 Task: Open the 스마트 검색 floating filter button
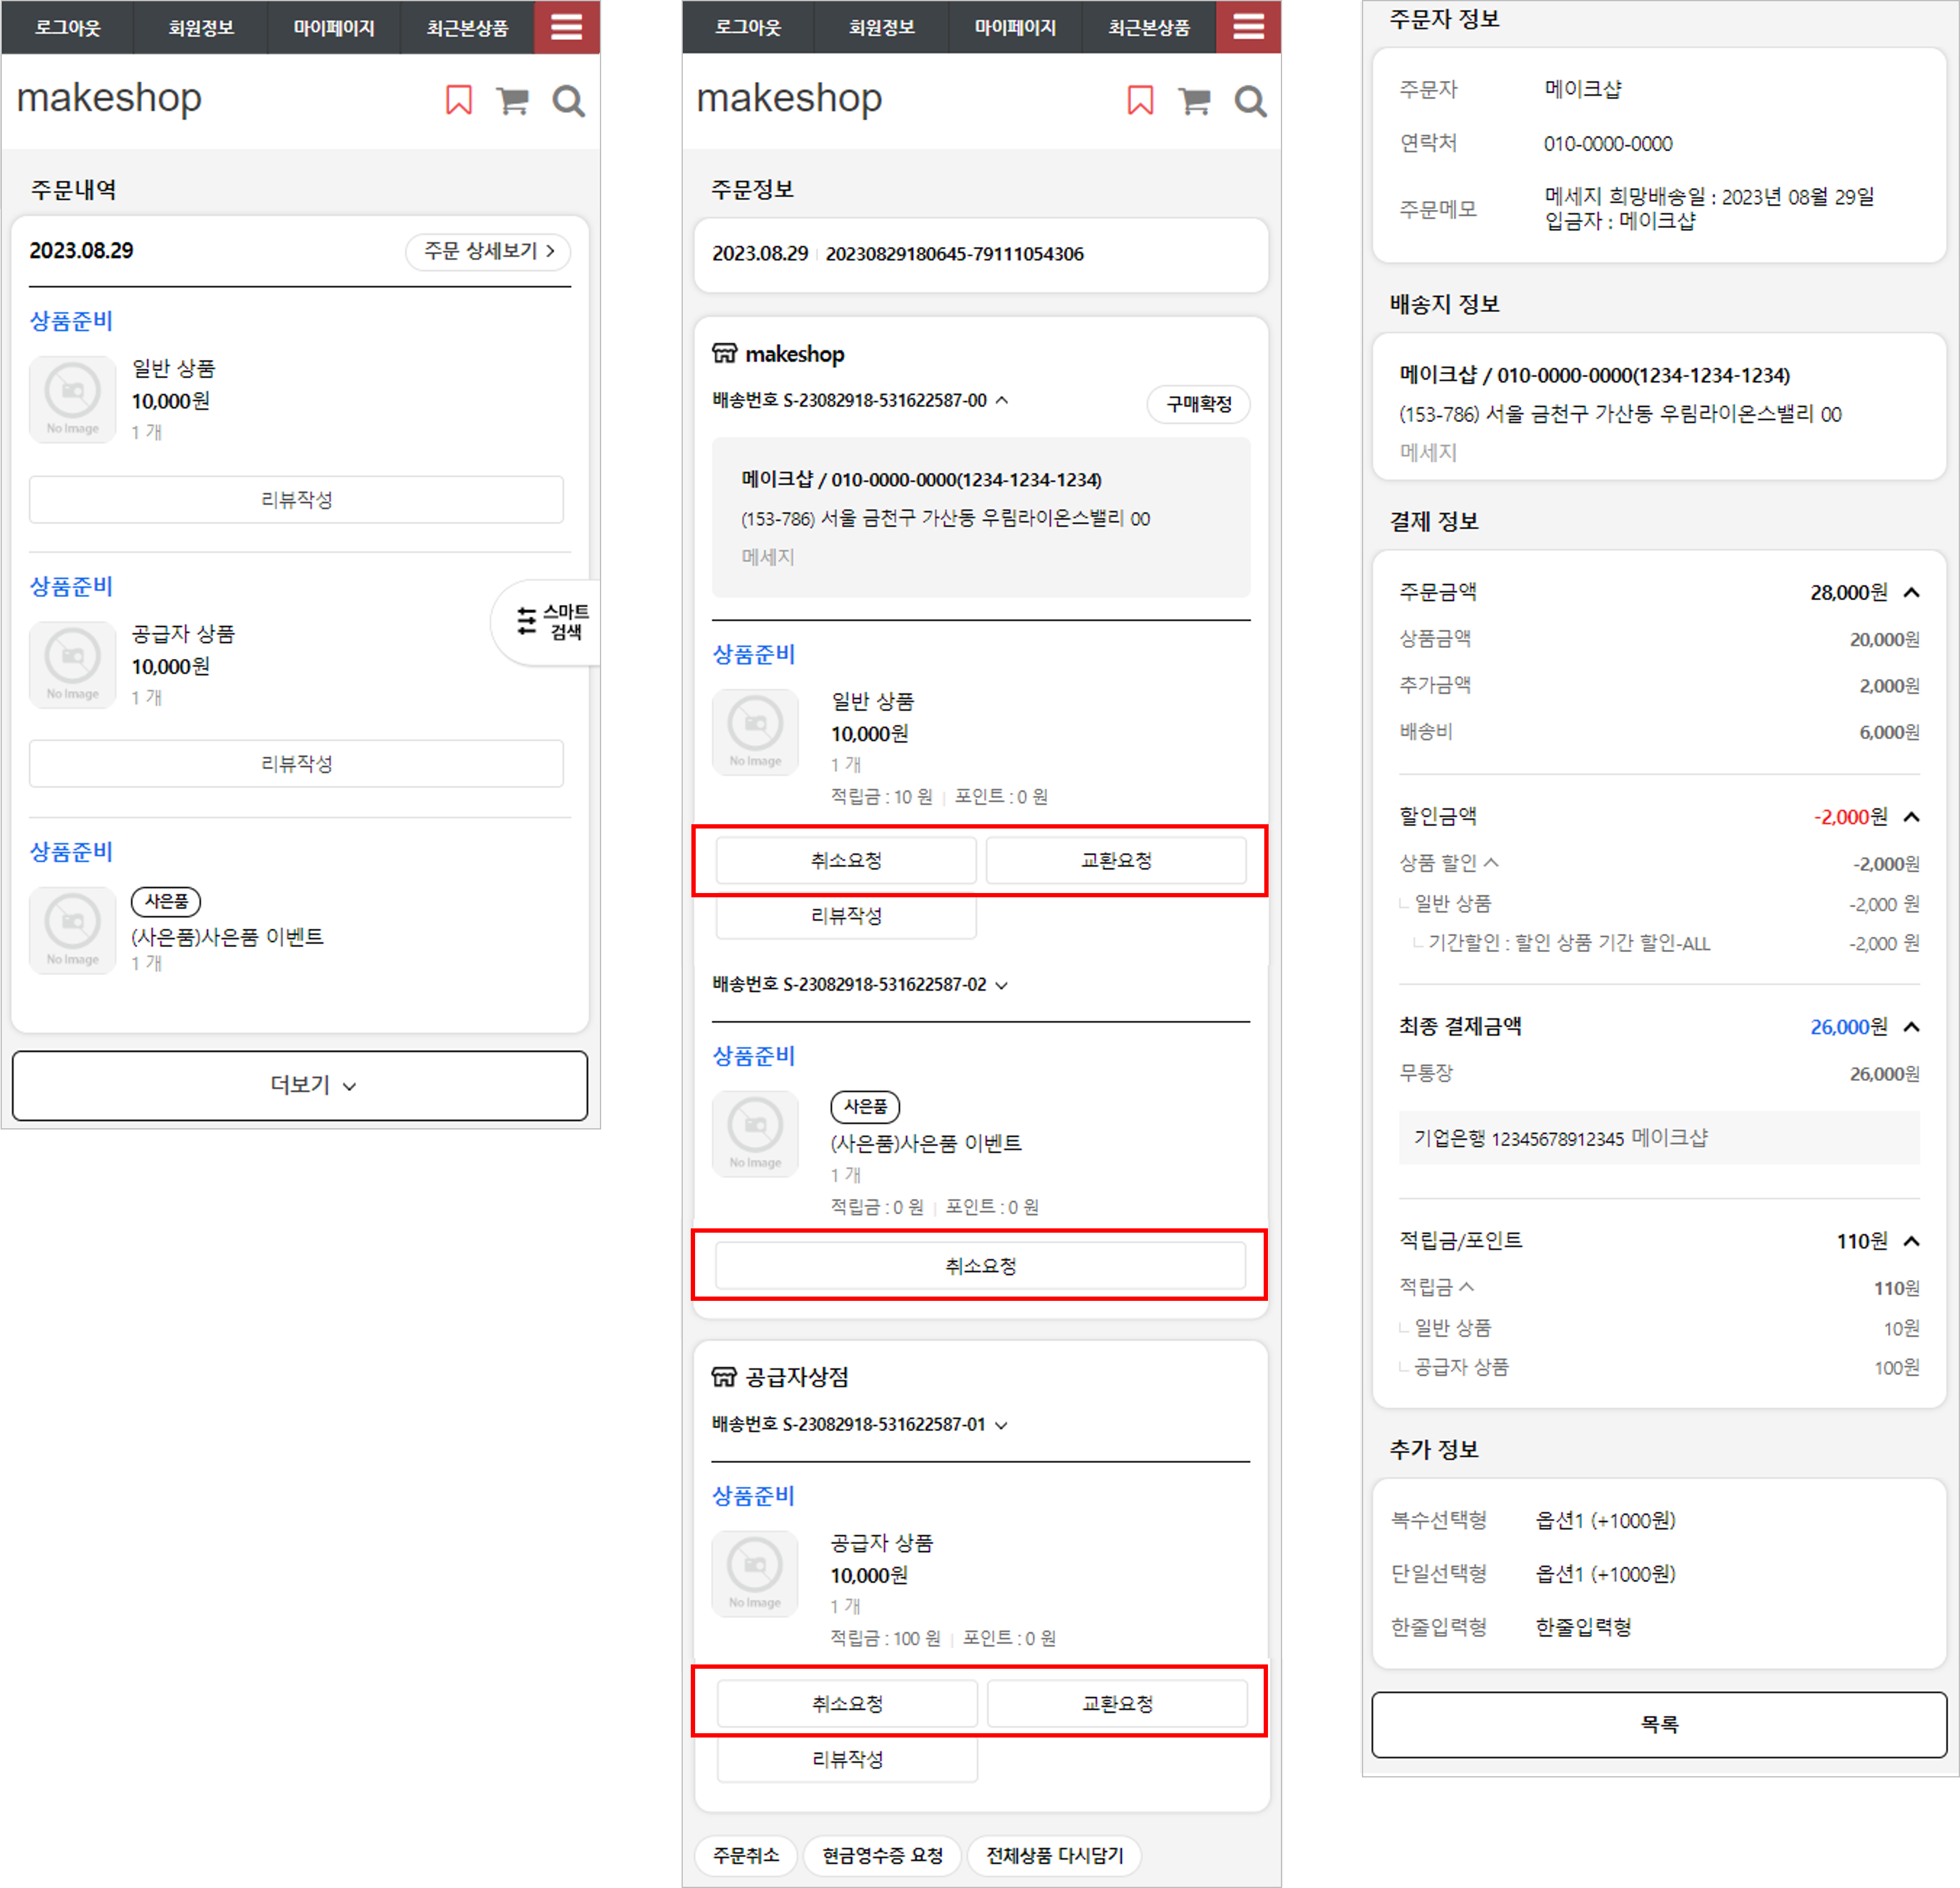pos(546,622)
